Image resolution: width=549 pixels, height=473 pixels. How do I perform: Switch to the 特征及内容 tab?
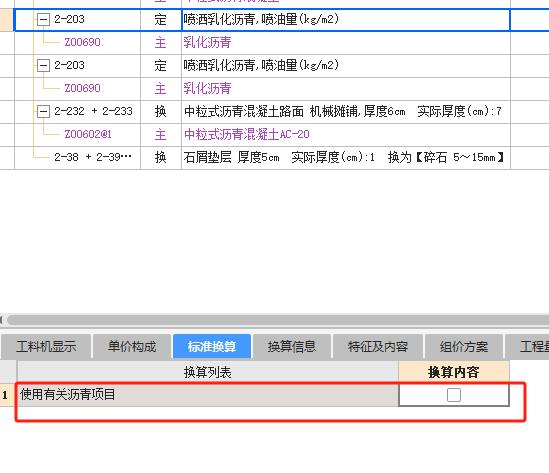point(378,347)
